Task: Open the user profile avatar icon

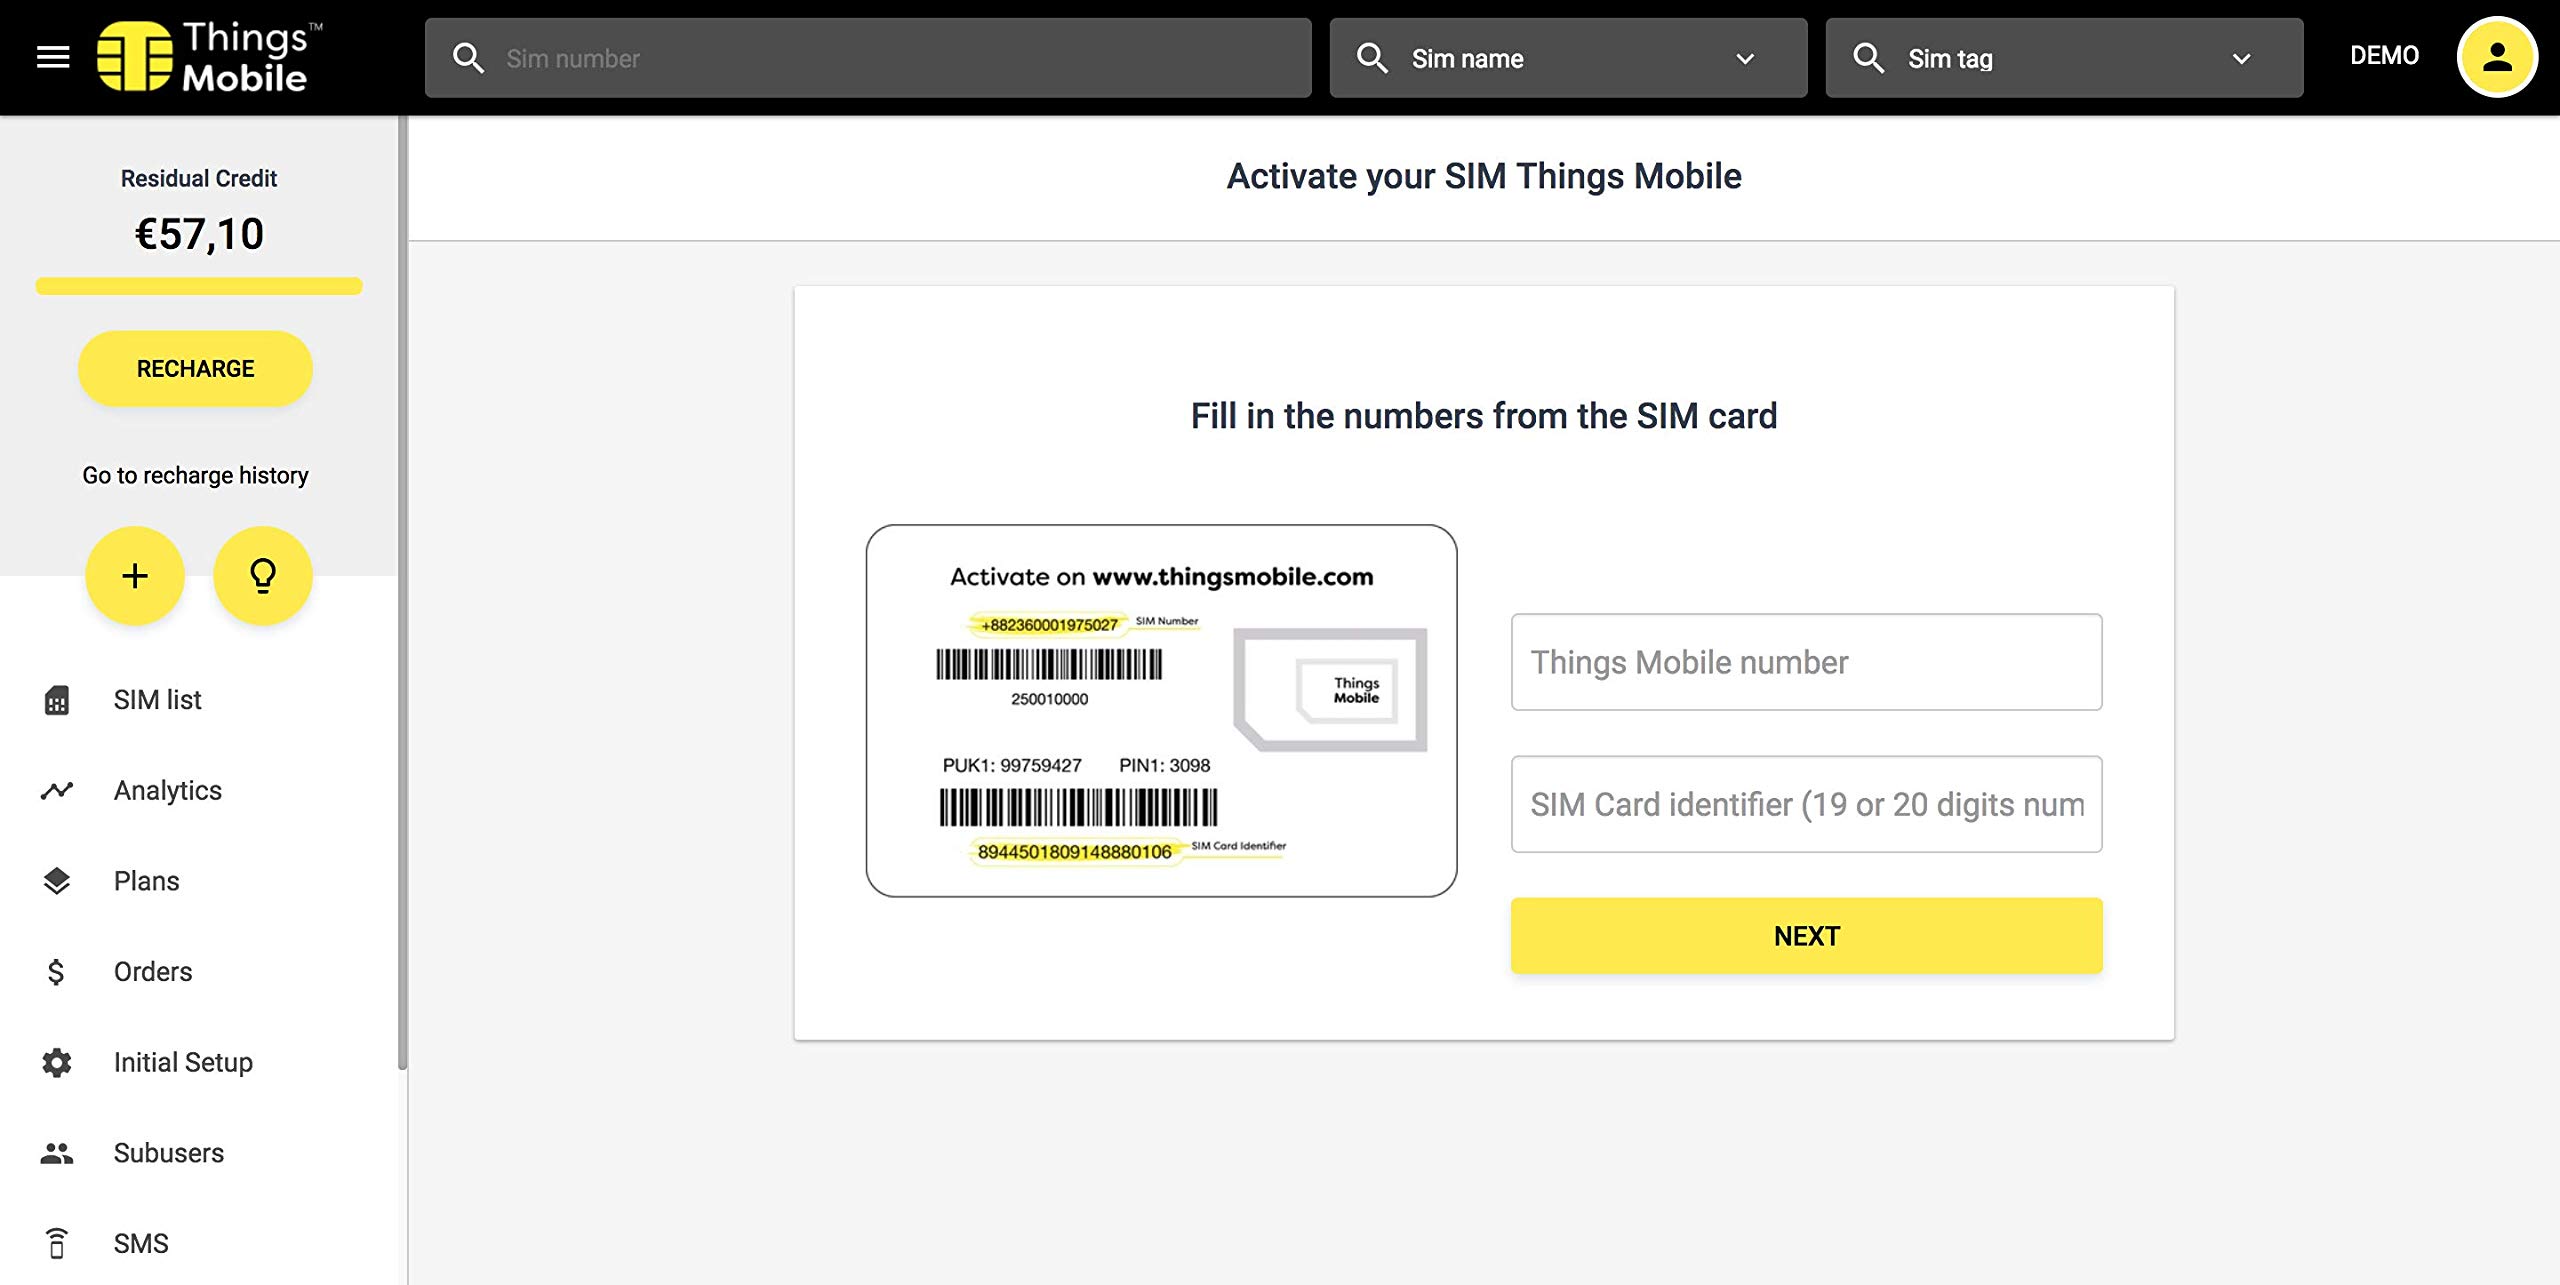Action: (x=2495, y=57)
